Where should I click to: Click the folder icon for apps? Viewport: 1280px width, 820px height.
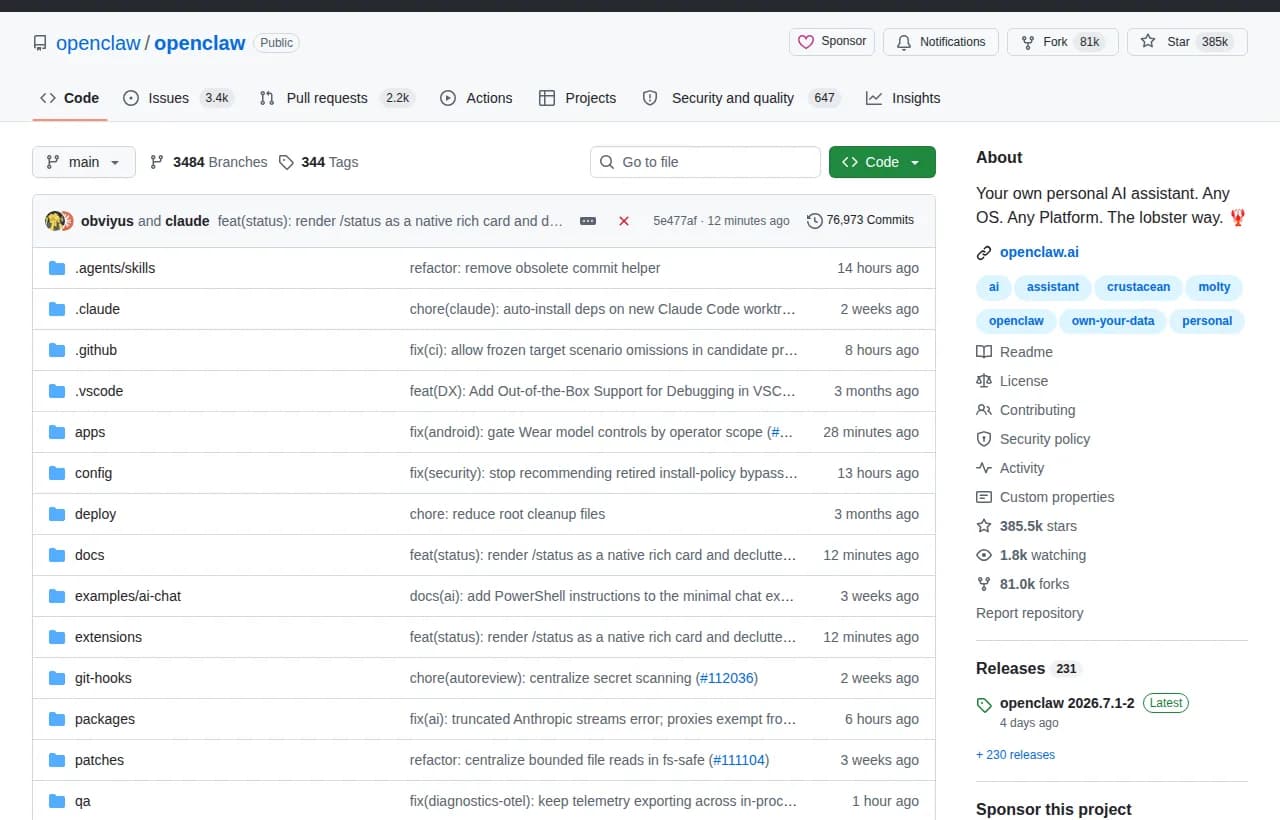(x=57, y=432)
